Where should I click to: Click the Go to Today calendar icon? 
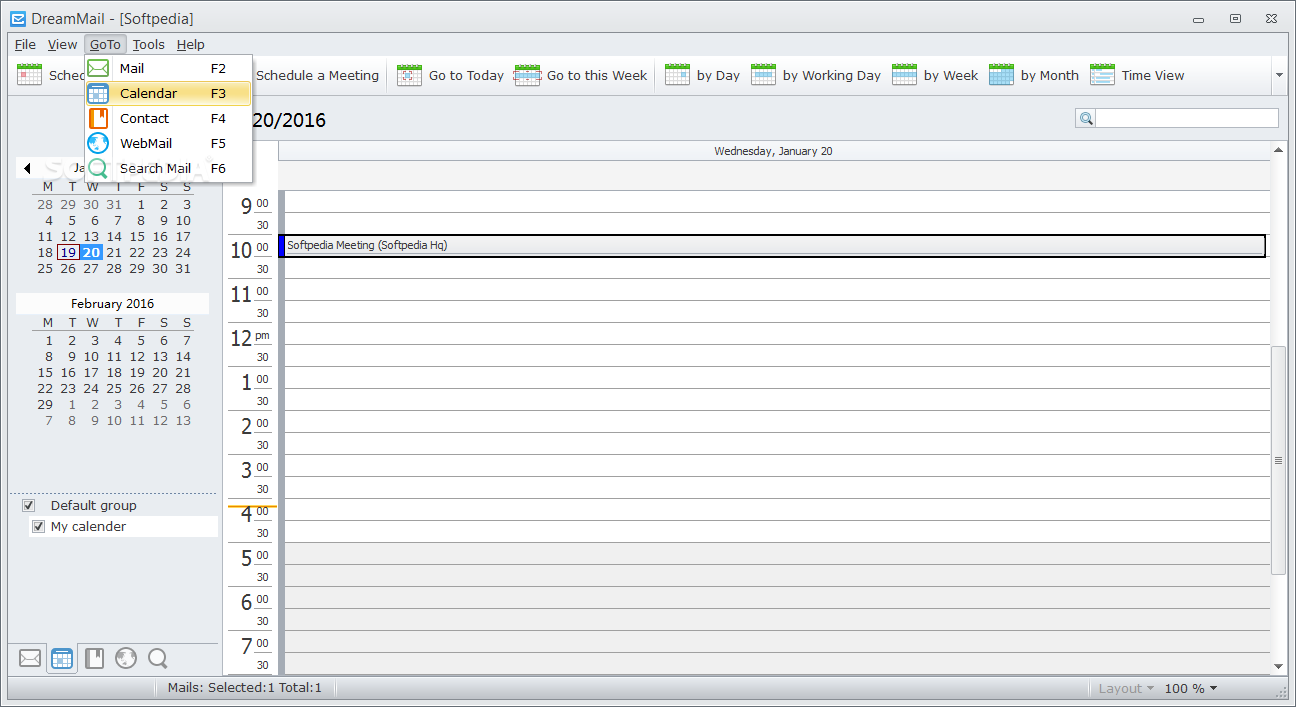tap(409, 75)
